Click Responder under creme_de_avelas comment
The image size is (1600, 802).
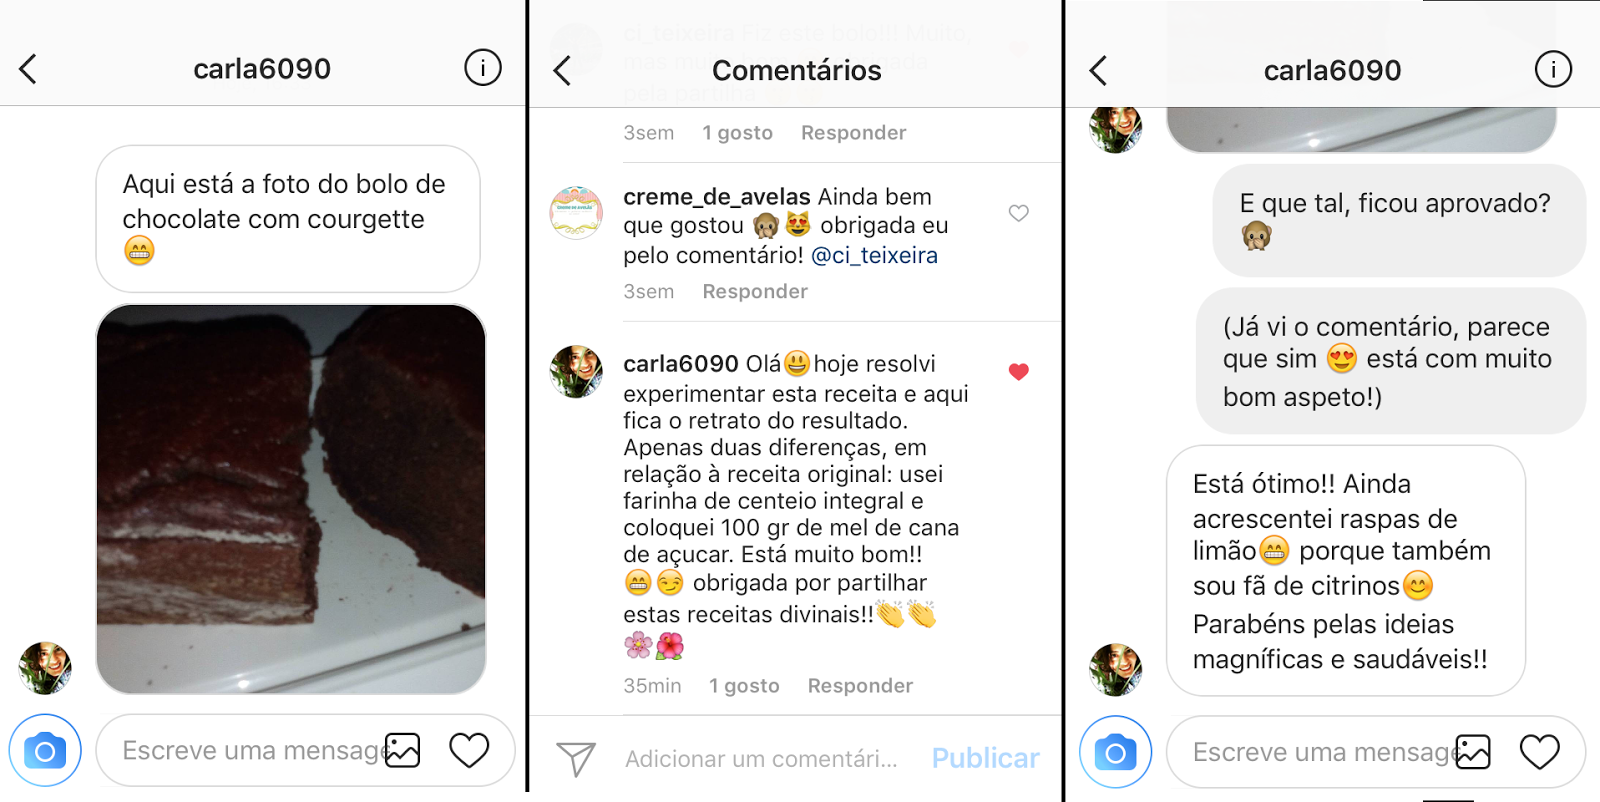(x=755, y=292)
